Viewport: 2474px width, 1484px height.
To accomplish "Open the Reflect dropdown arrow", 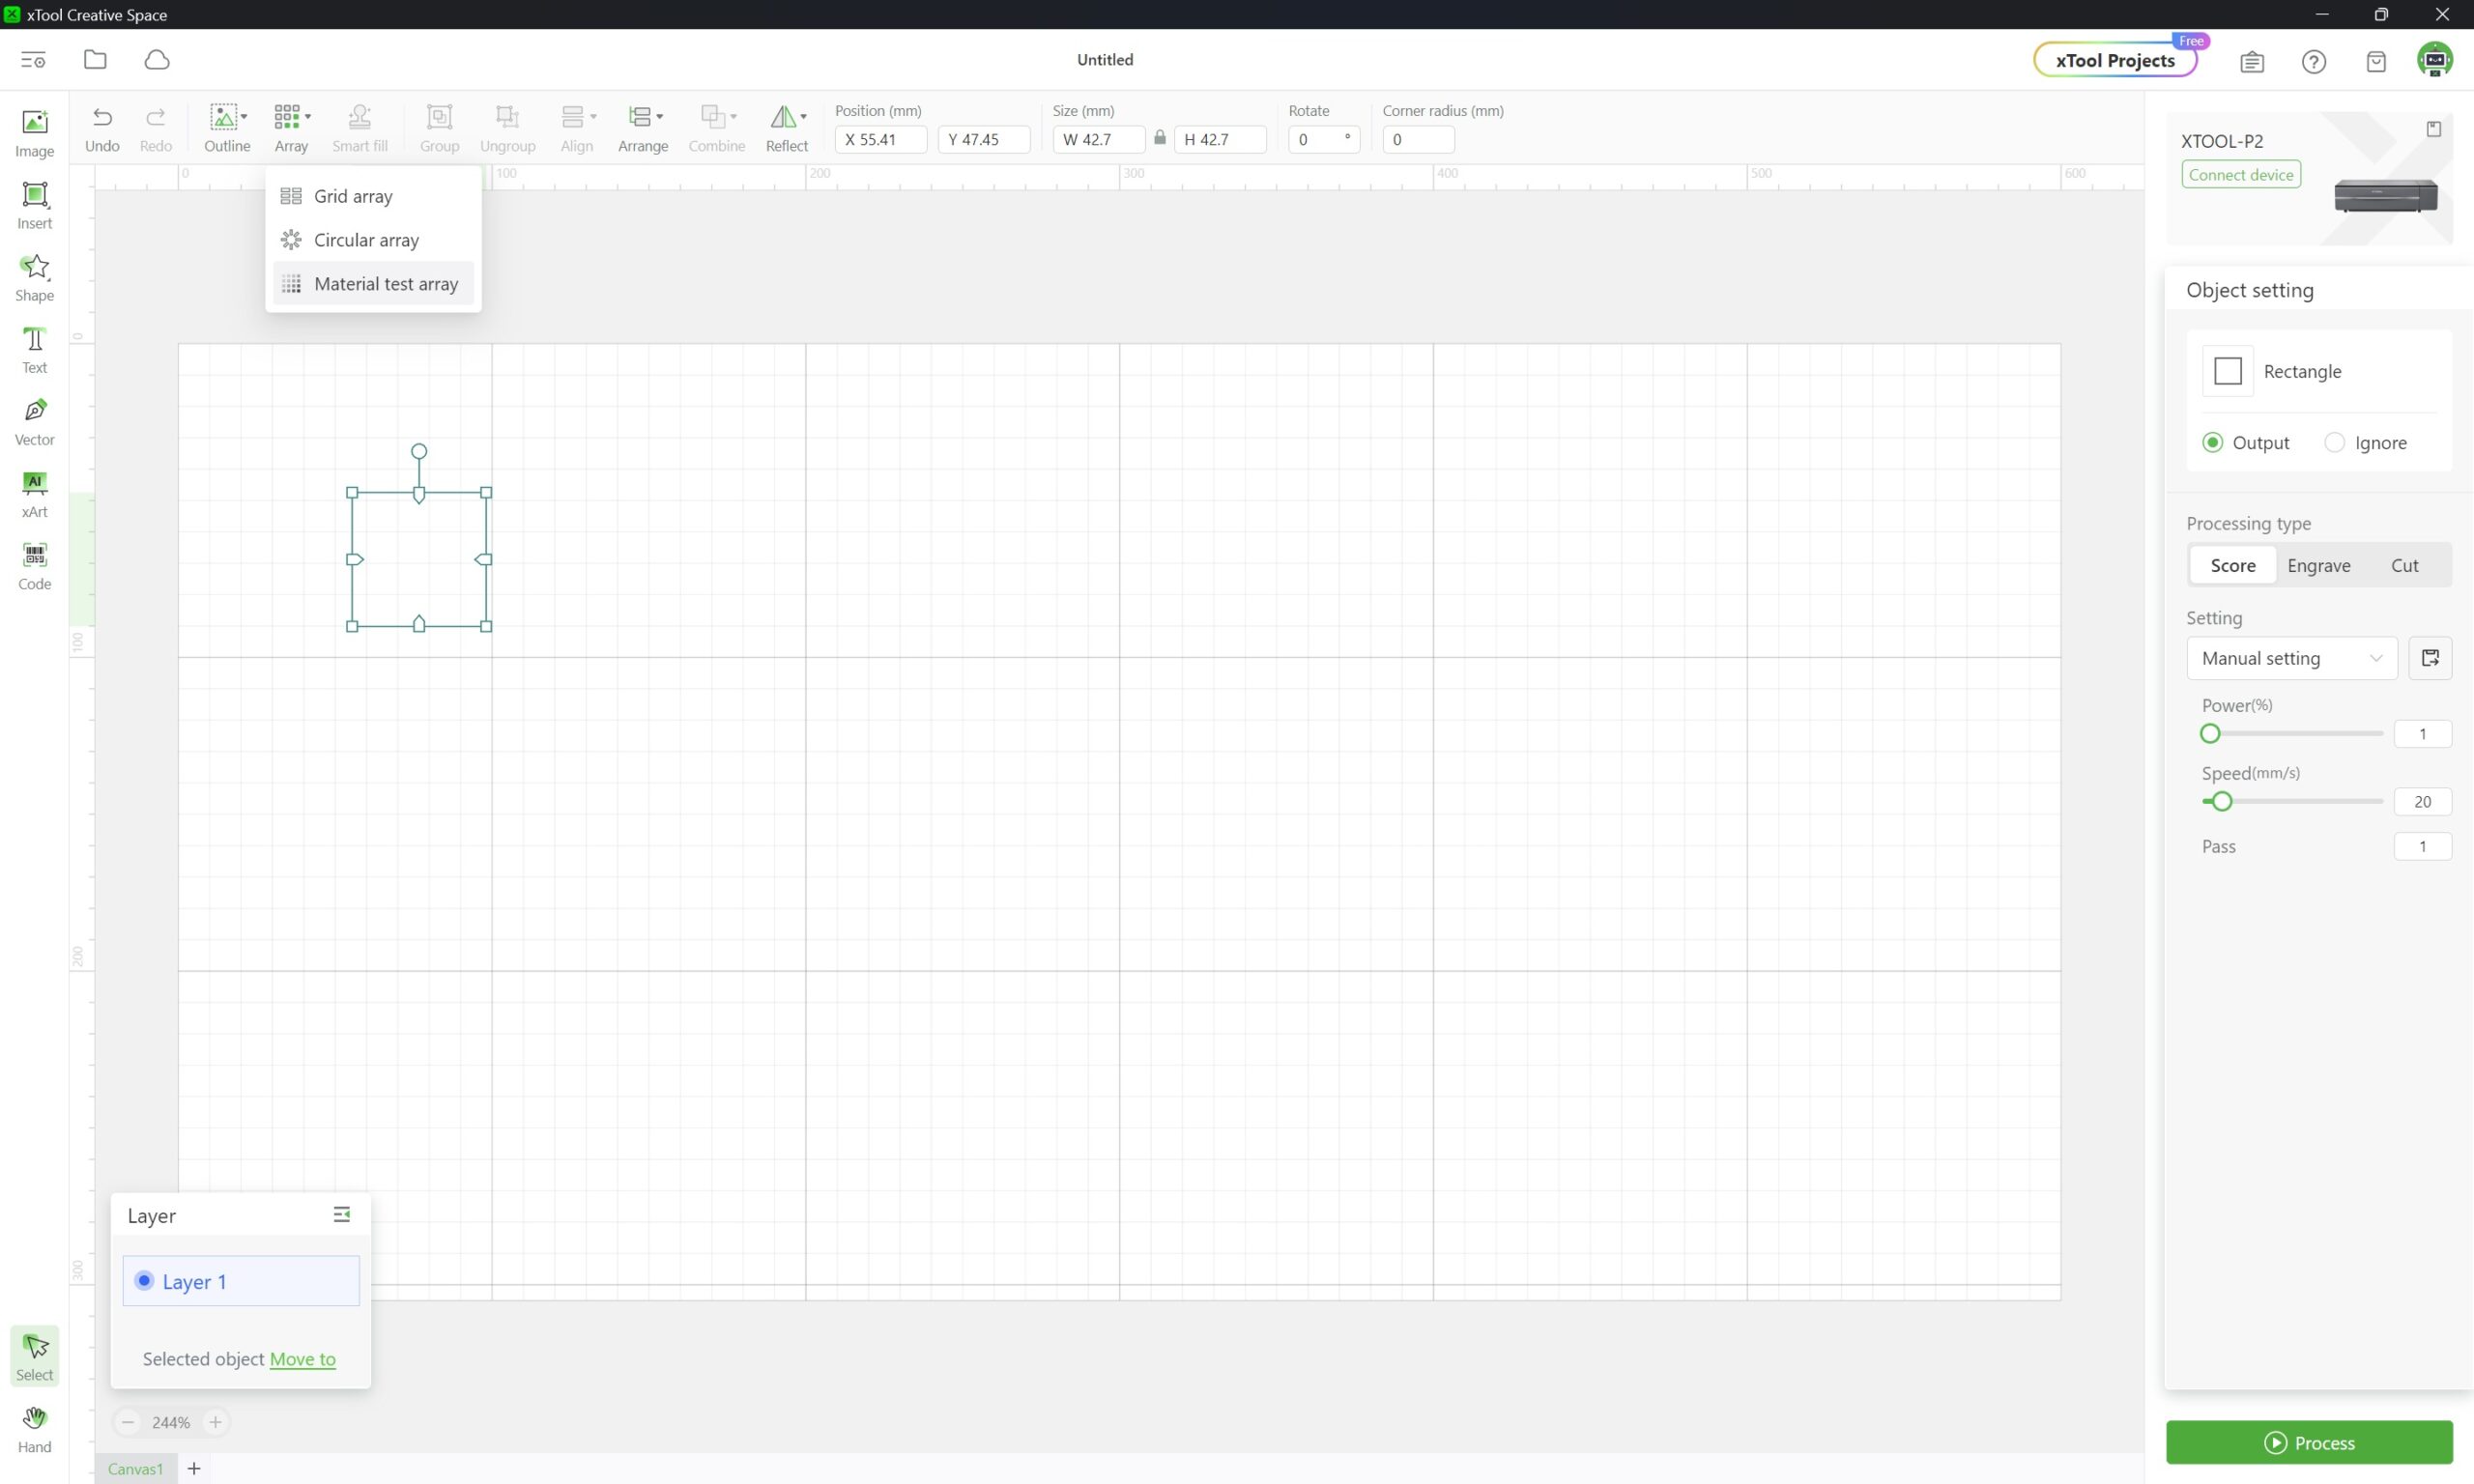I will 803,117.
